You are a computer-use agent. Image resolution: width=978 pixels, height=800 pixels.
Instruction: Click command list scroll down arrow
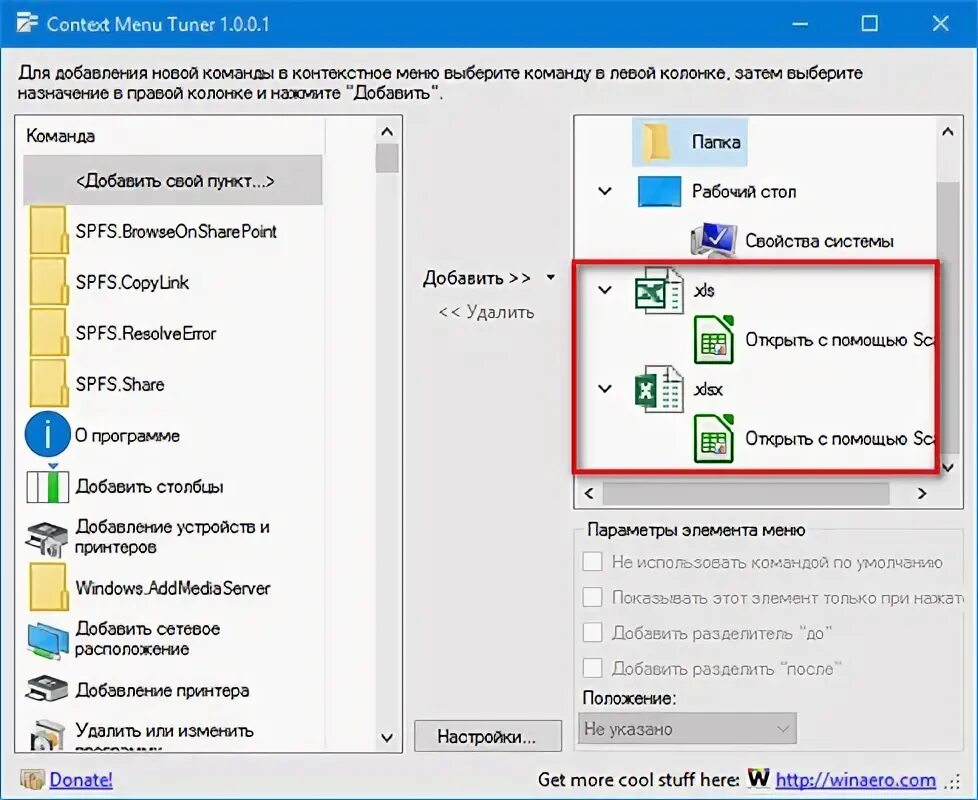tap(387, 738)
